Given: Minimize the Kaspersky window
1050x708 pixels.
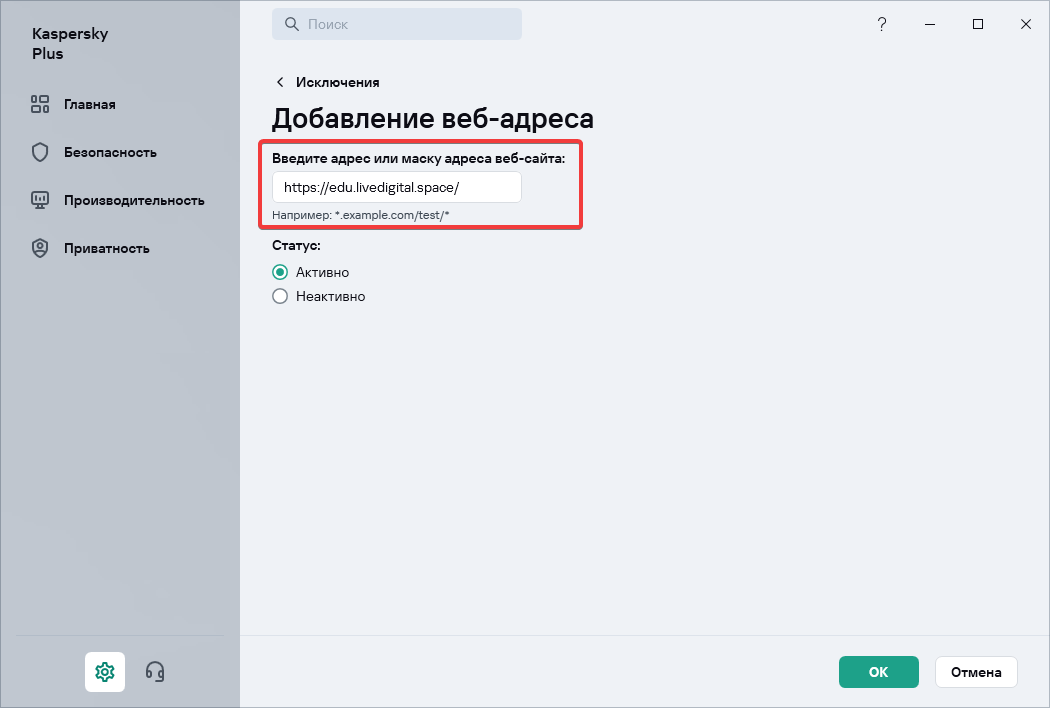Looking at the screenshot, I should click(930, 25).
